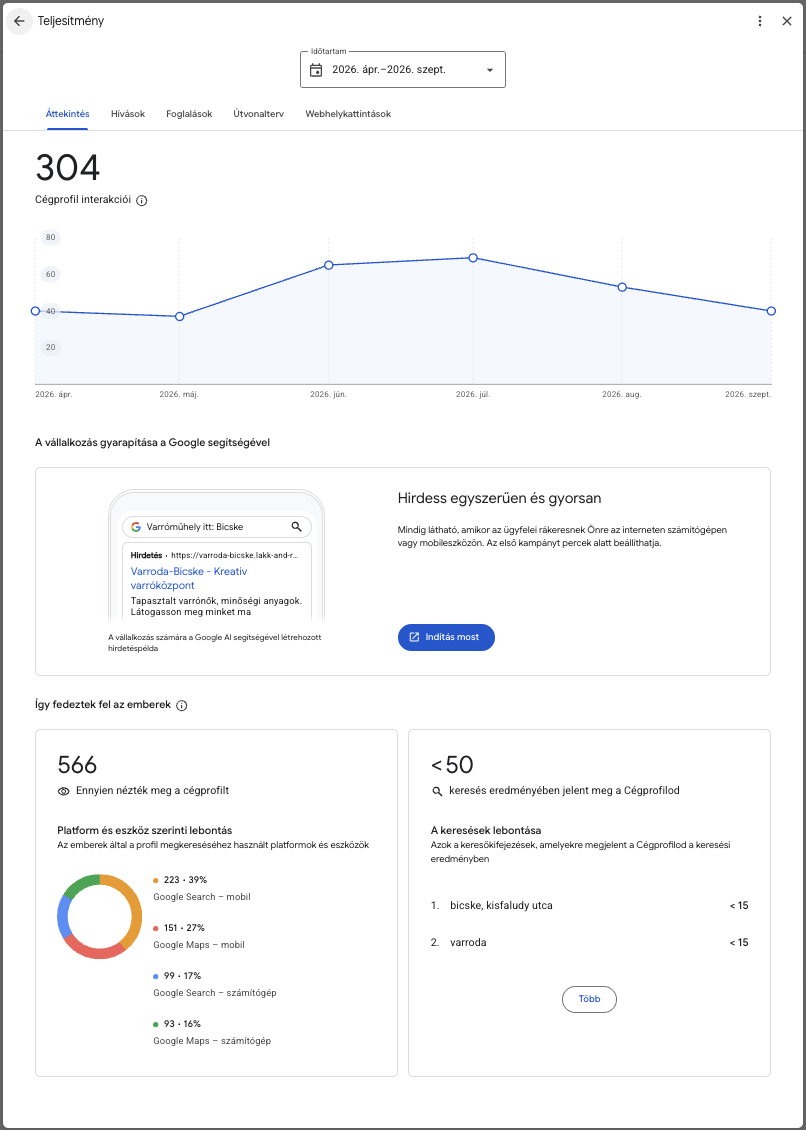
Task: Select the 2026. ápr. chart data point
Action: (x=35, y=311)
